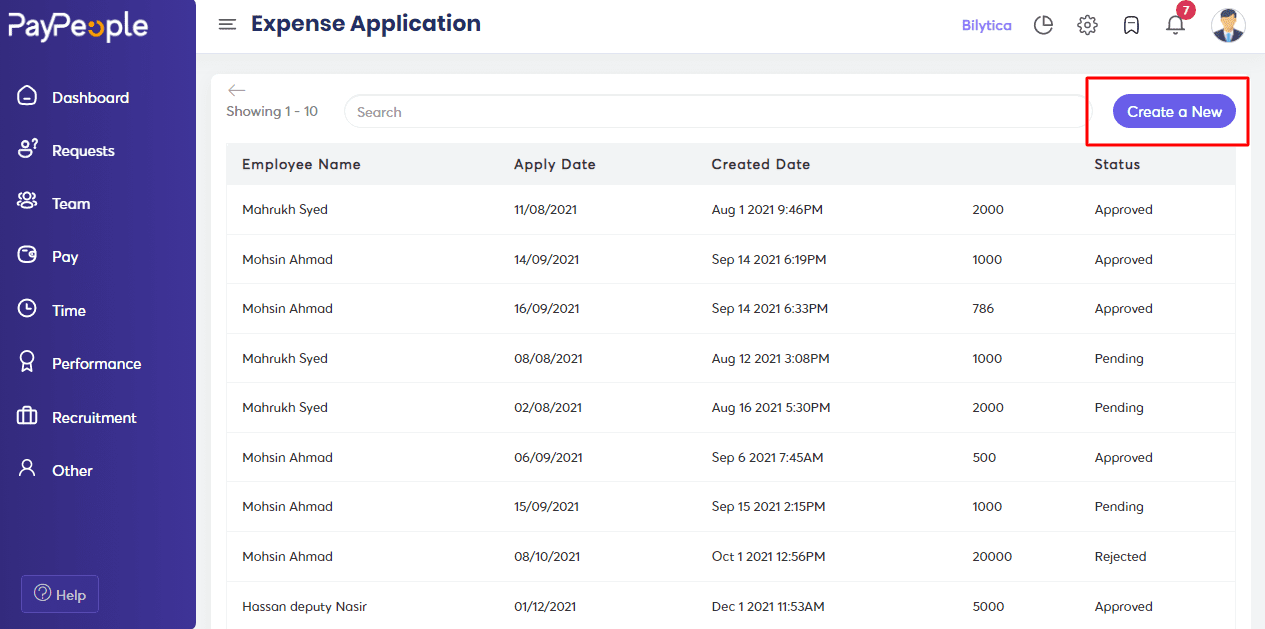This screenshot has height=629, width=1265.
Task: Open the notifications bell
Action: click(x=1176, y=25)
